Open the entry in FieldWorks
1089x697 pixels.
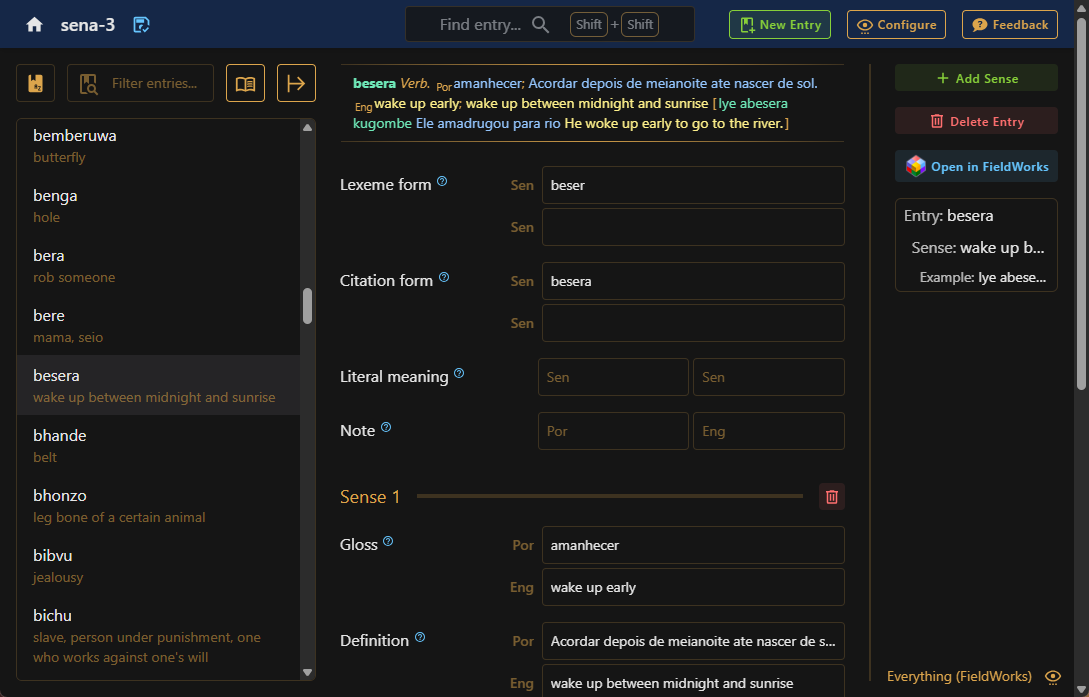(975, 167)
